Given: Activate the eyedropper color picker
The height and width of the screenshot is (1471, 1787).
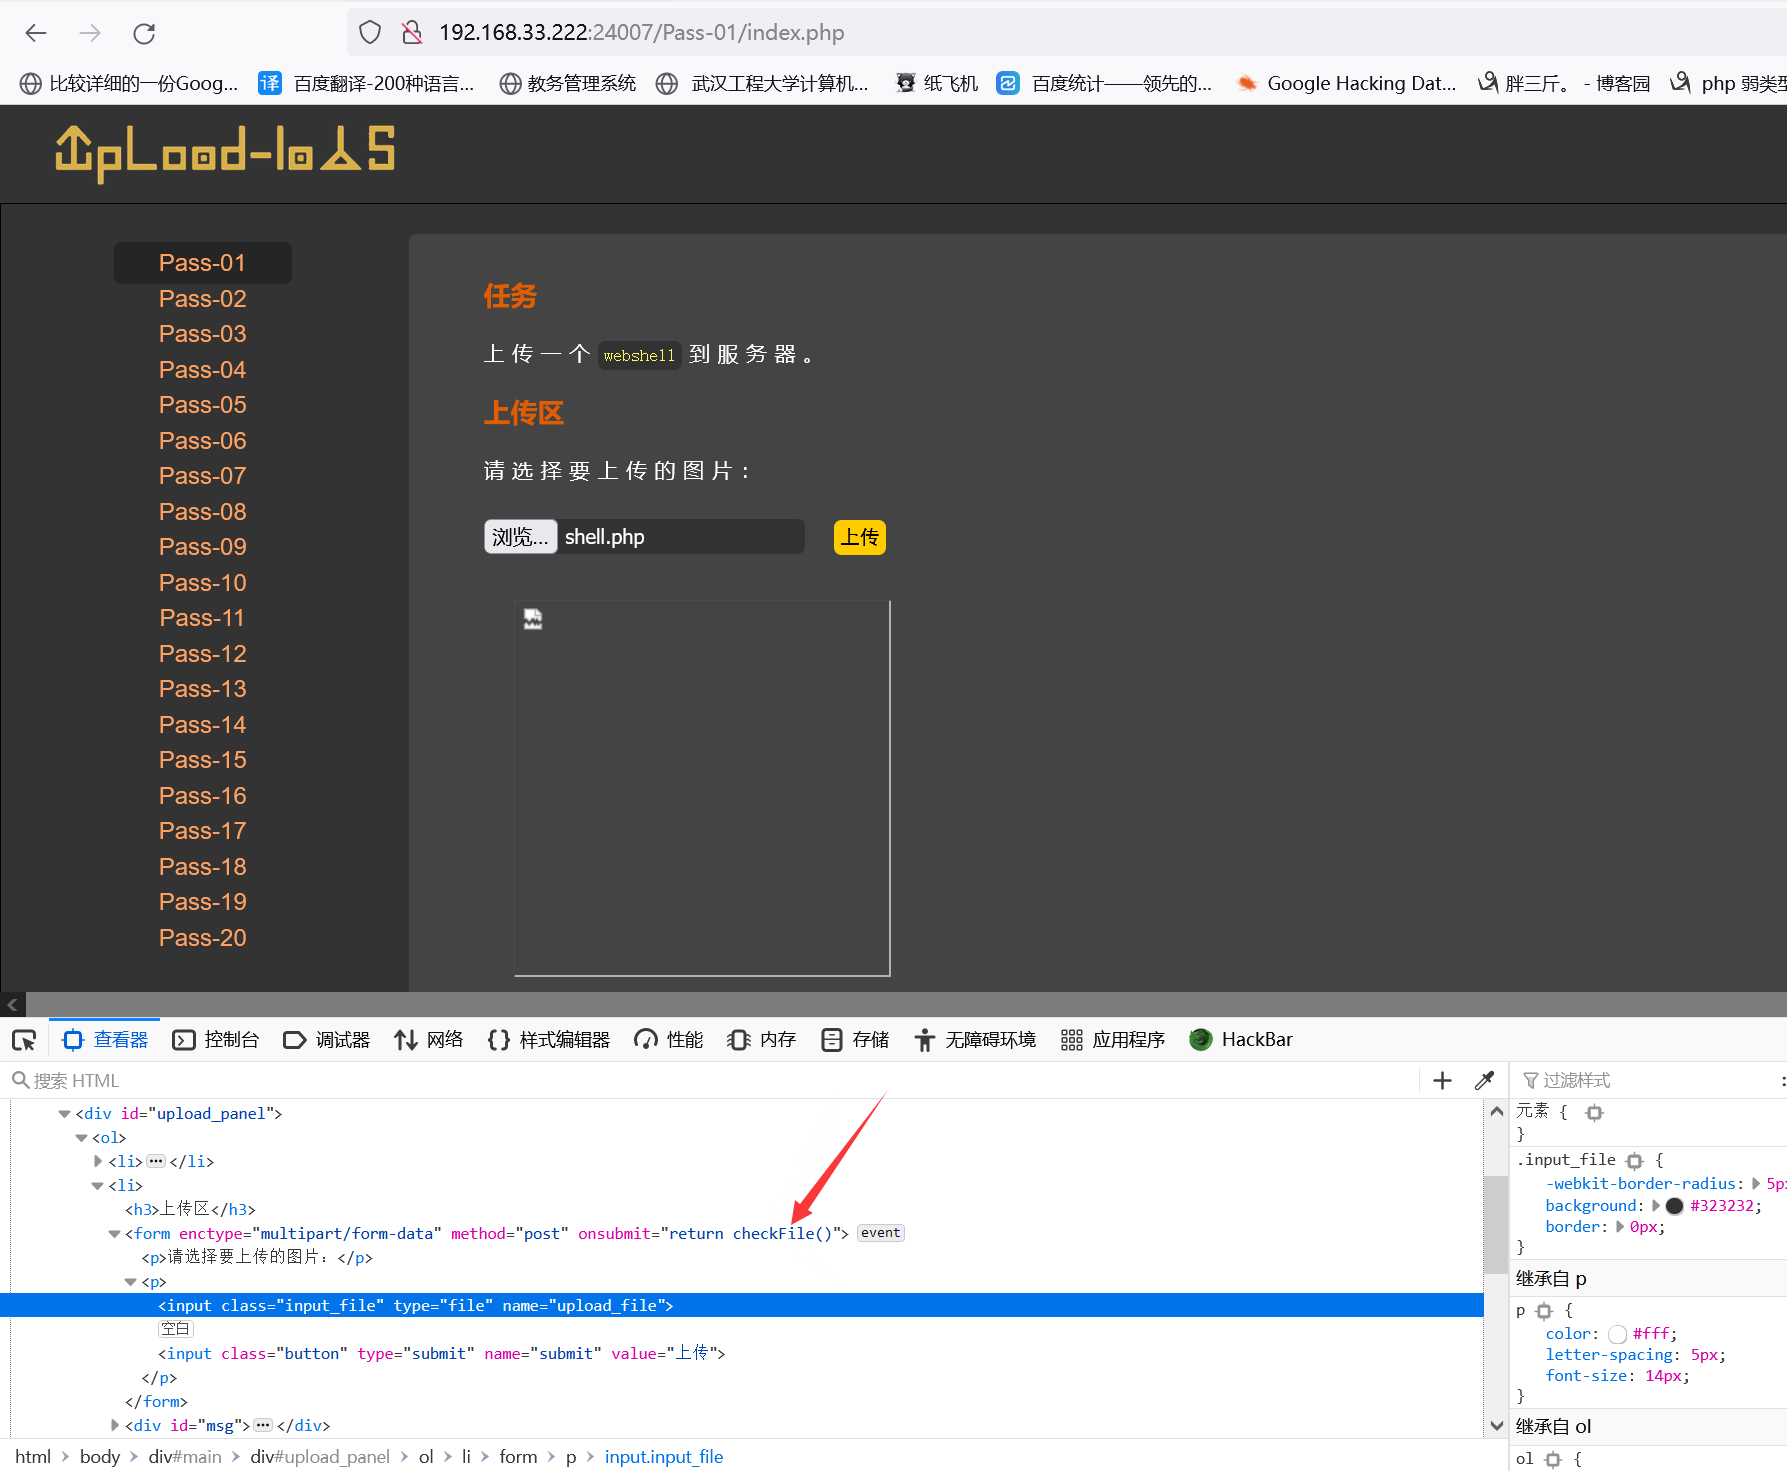Looking at the screenshot, I should [x=1484, y=1080].
